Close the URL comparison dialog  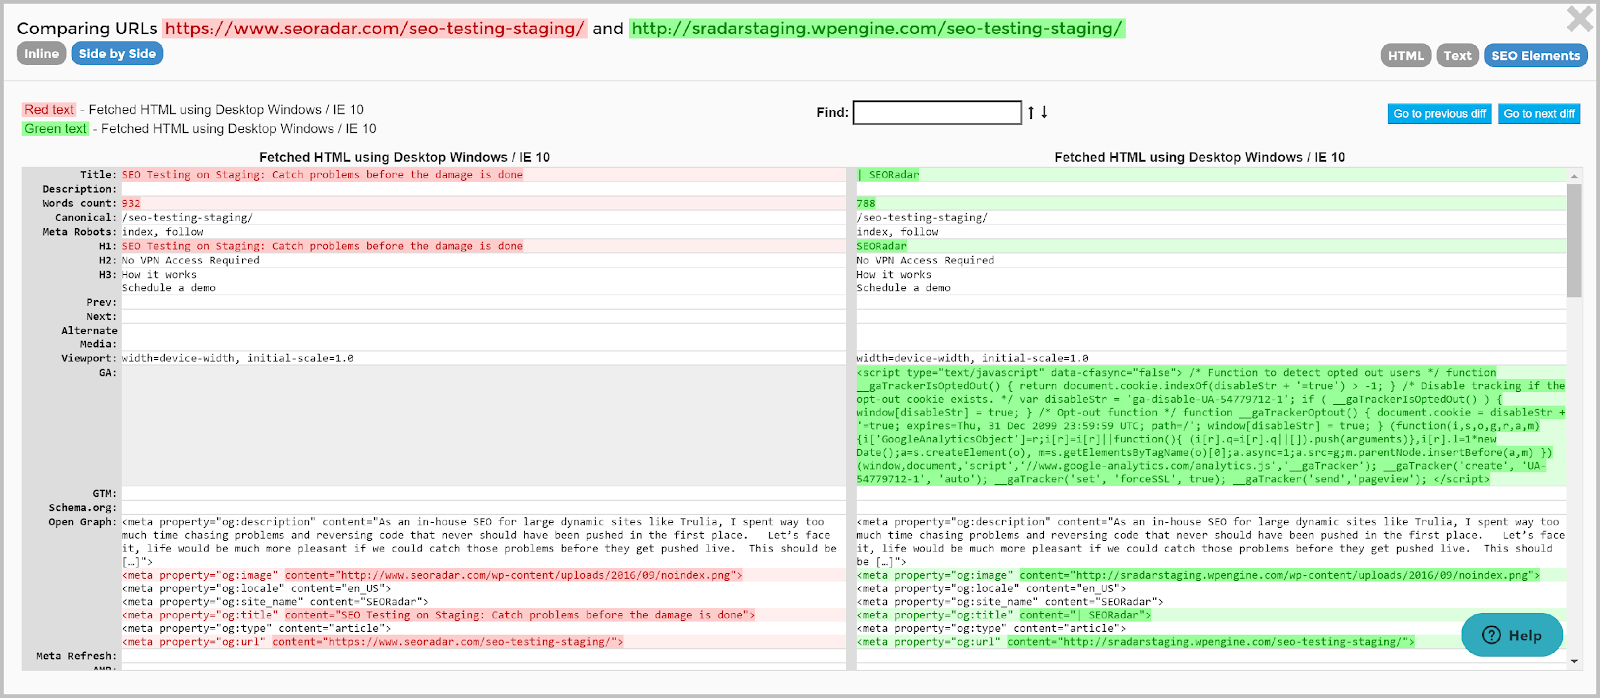point(1579,18)
